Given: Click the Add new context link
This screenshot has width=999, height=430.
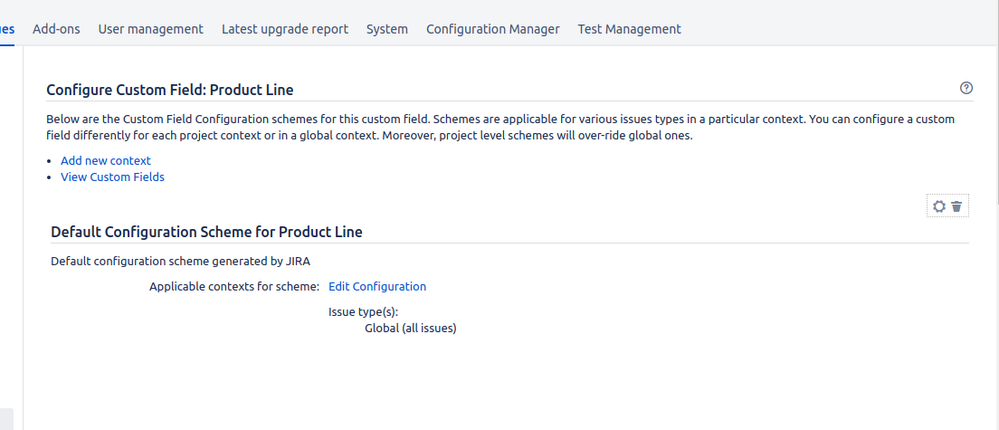Looking at the screenshot, I should click(x=106, y=160).
